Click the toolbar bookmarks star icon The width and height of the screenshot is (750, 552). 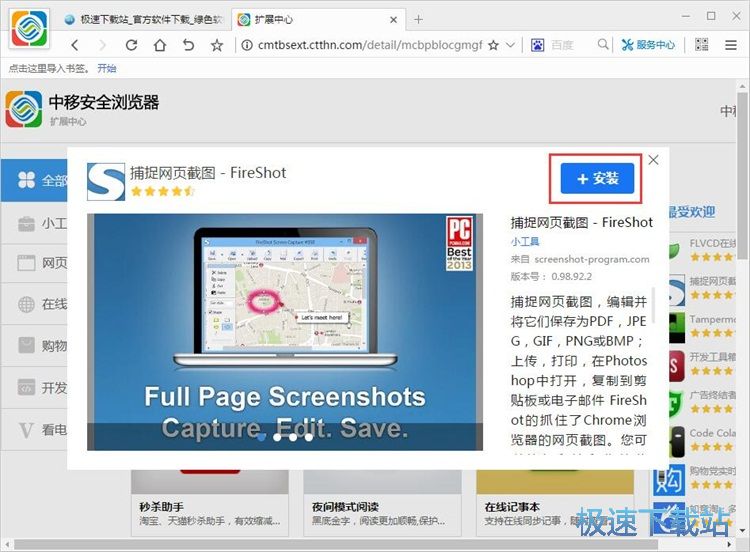(217, 45)
